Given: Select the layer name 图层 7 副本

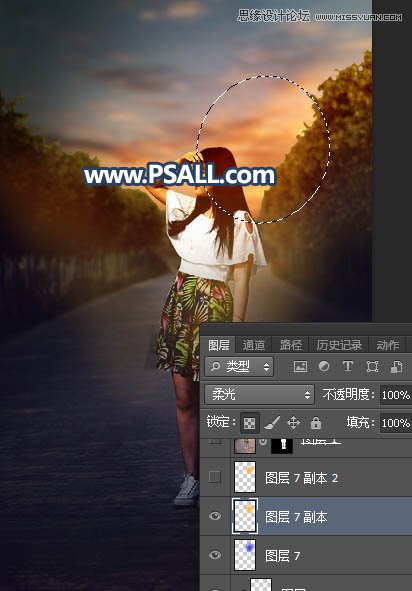Looking at the screenshot, I should pyautogui.click(x=296, y=517).
